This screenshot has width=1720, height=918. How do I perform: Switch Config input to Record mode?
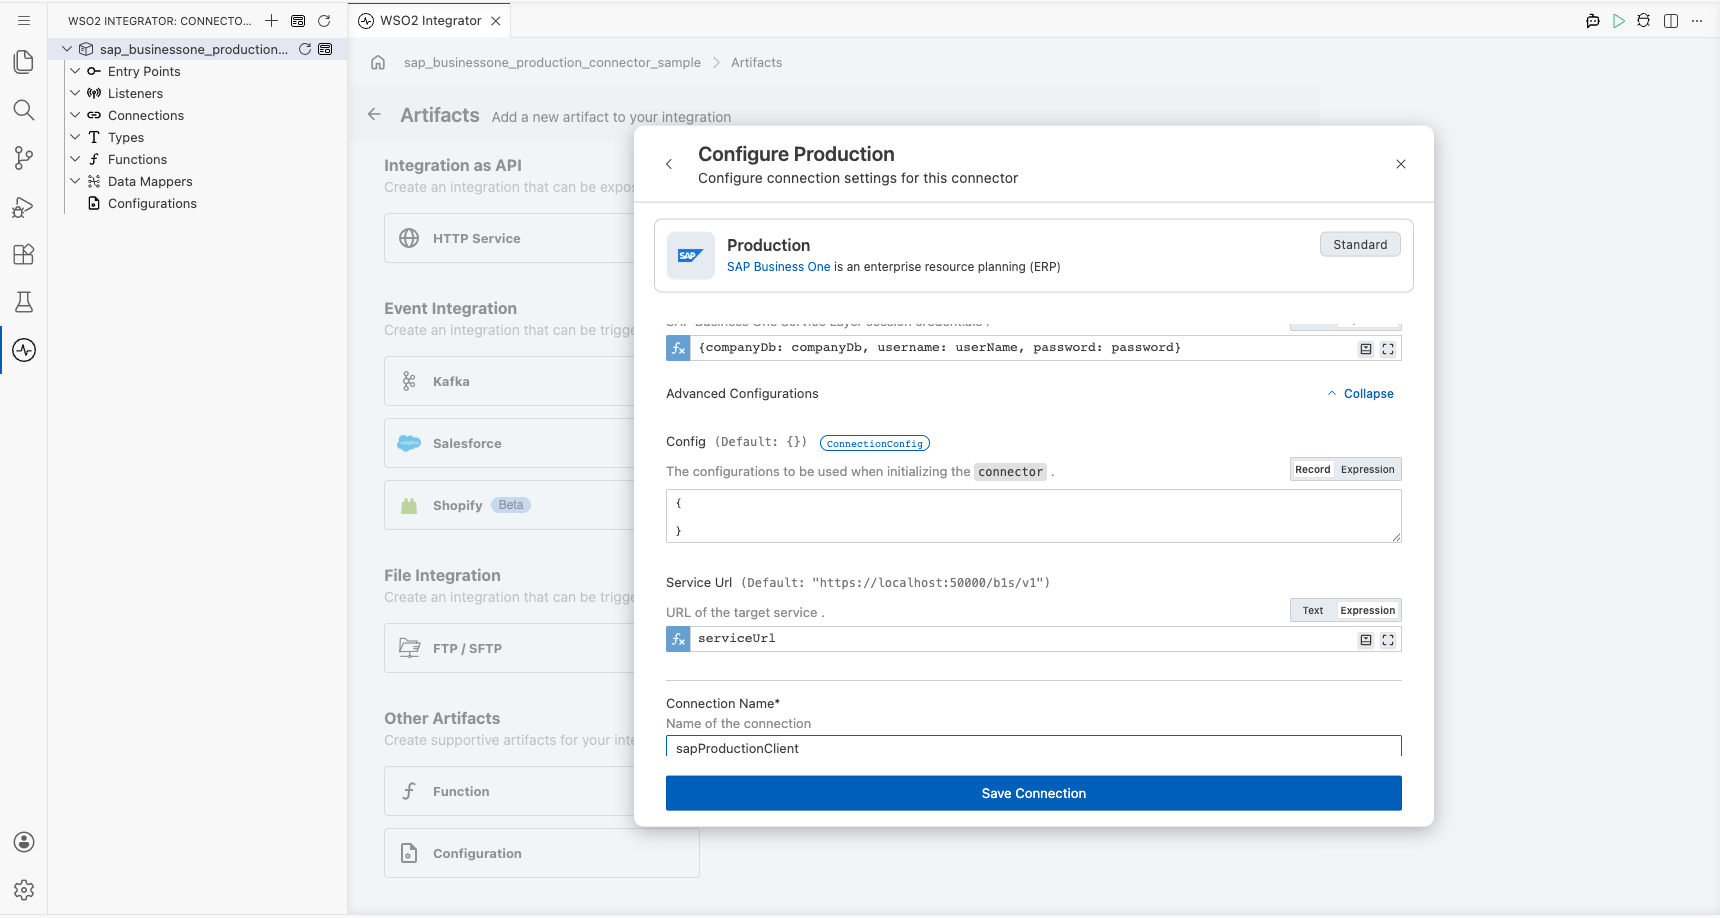point(1313,470)
